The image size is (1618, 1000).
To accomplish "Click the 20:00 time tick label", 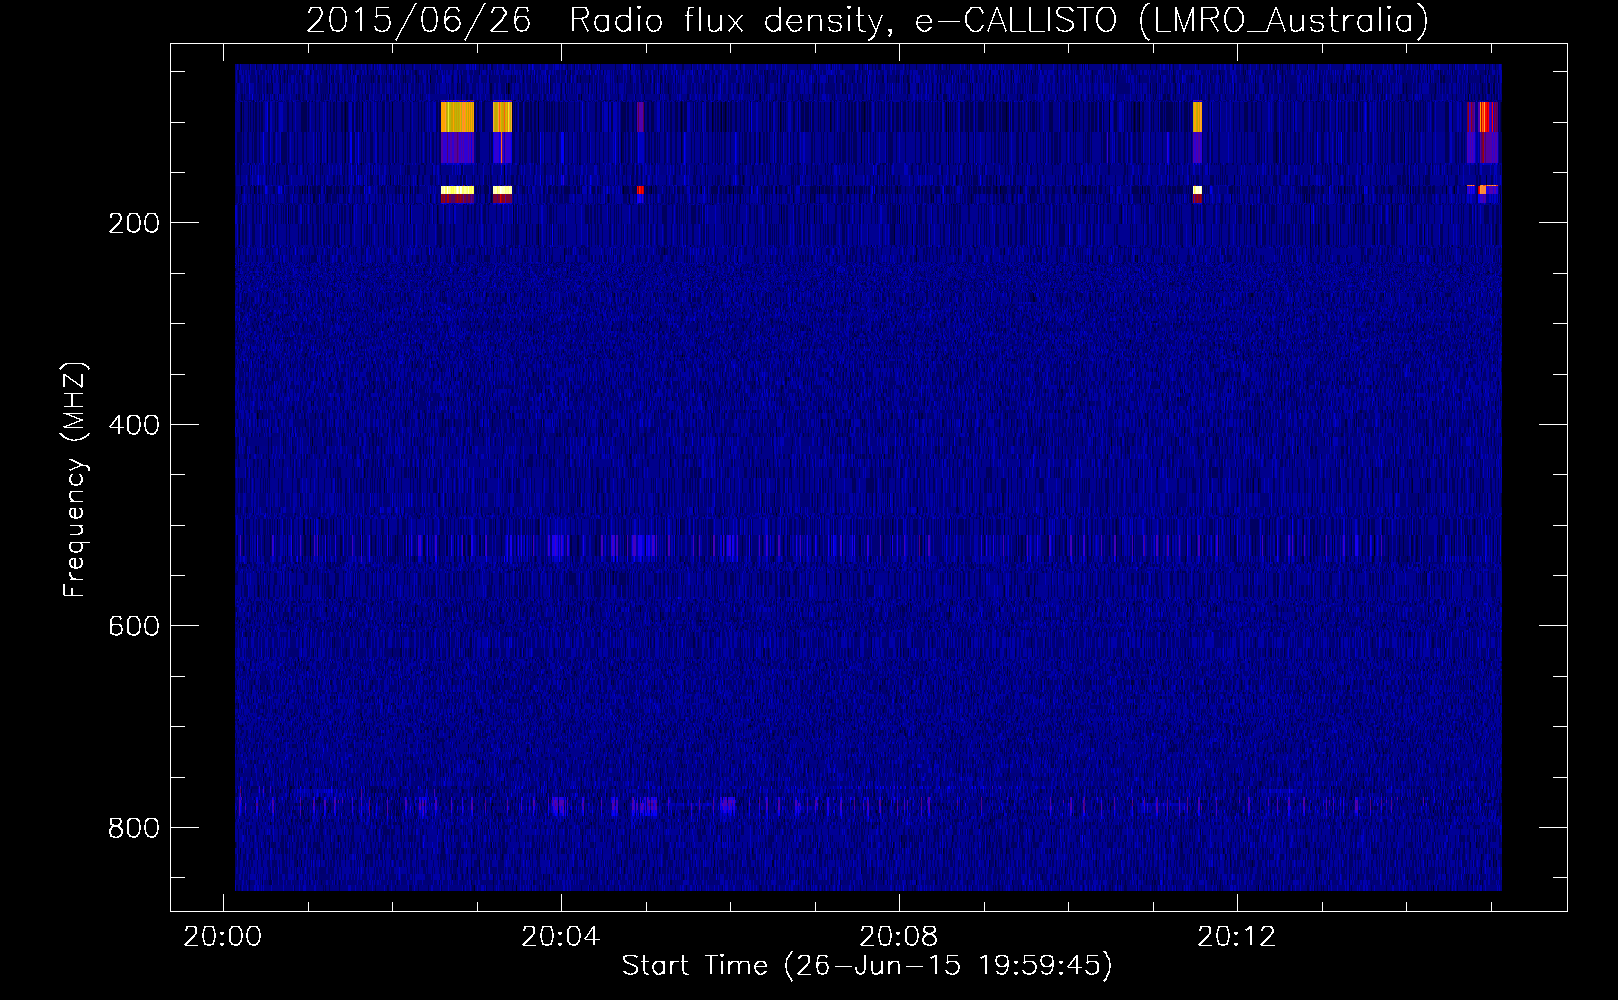I will point(222,937).
